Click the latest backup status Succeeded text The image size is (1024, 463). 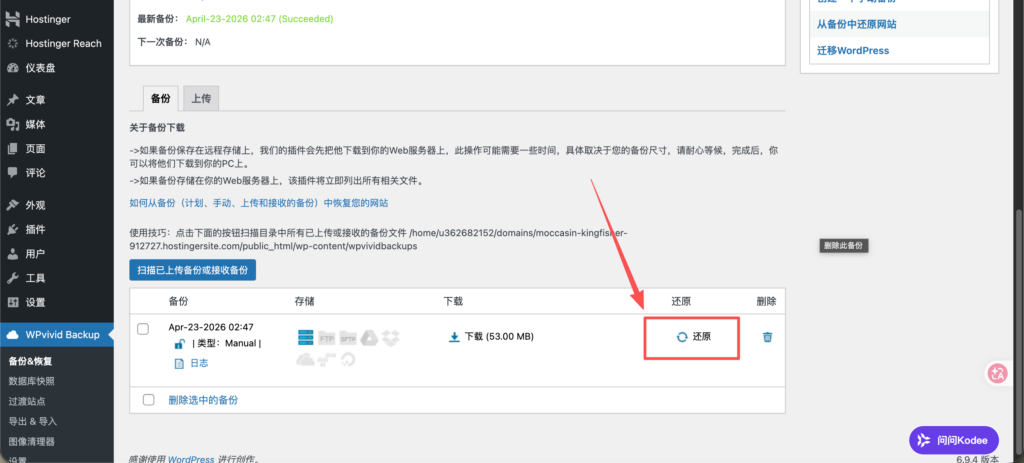261,19
